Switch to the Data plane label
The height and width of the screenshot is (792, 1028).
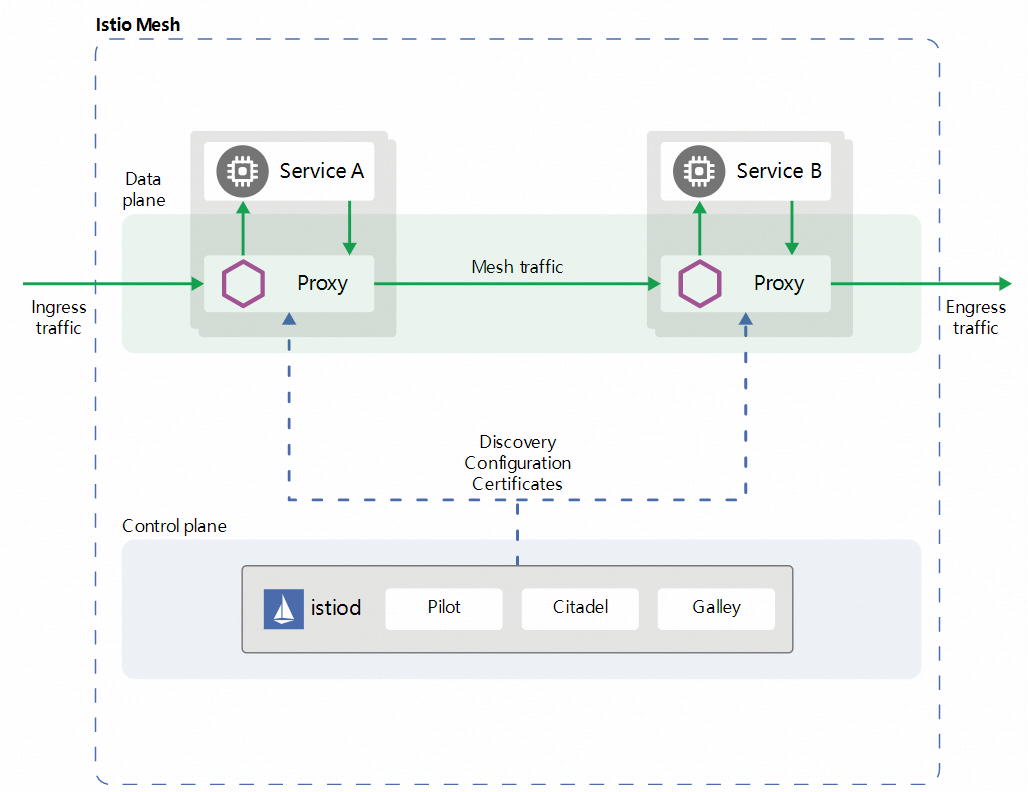tap(143, 190)
